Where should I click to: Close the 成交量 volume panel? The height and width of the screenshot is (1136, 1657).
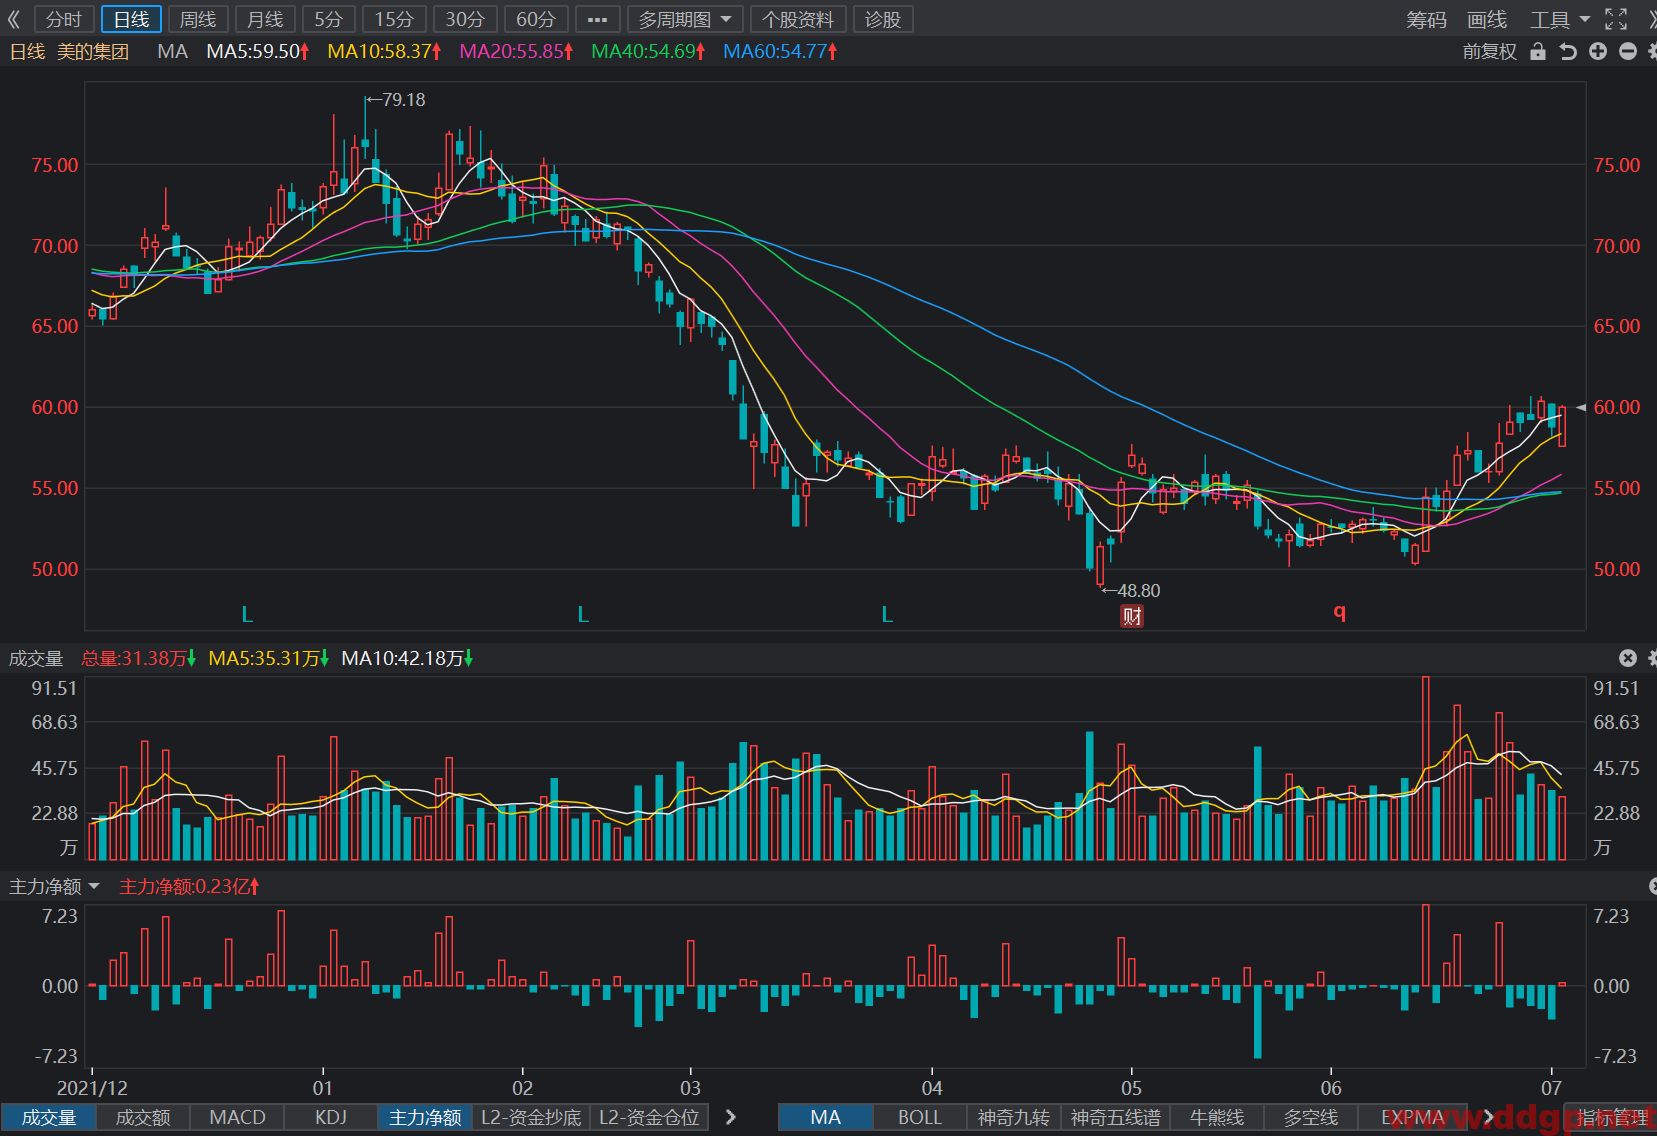(1628, 657)
